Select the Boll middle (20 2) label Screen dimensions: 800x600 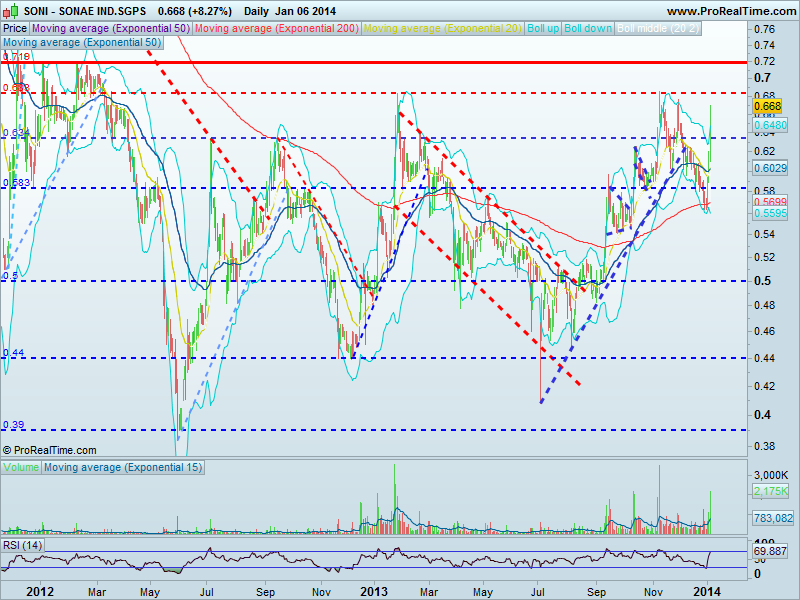pos(658,29)
